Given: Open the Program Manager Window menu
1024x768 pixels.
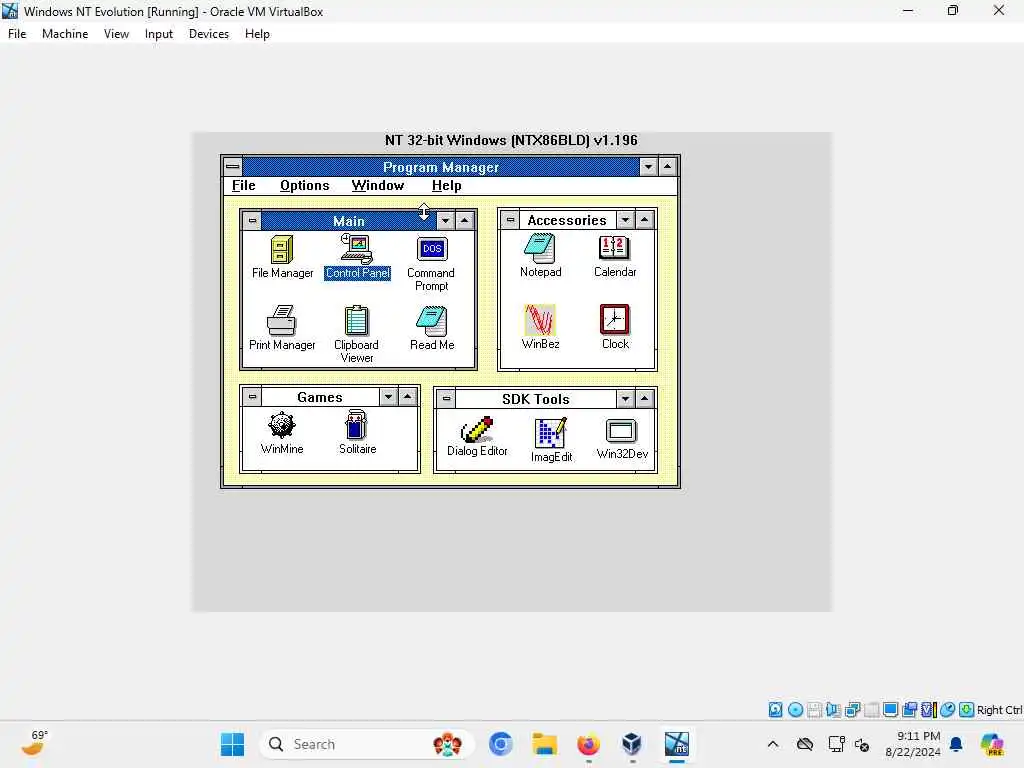Looking at the screenshot, I should coord(377,185).
